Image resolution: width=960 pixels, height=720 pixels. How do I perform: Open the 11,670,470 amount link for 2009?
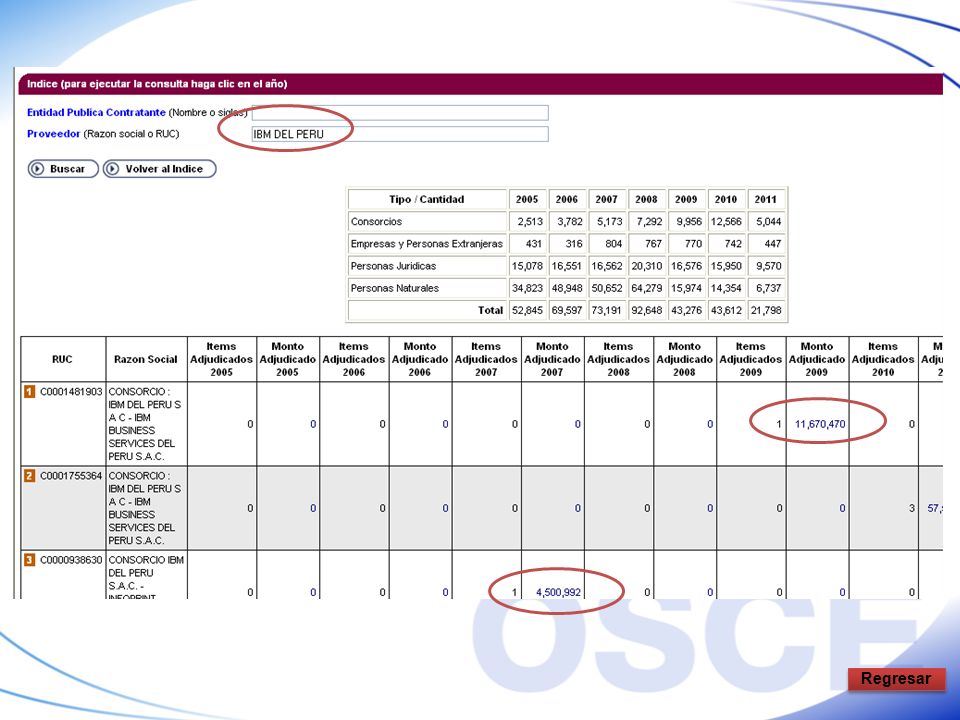[820, 424]
